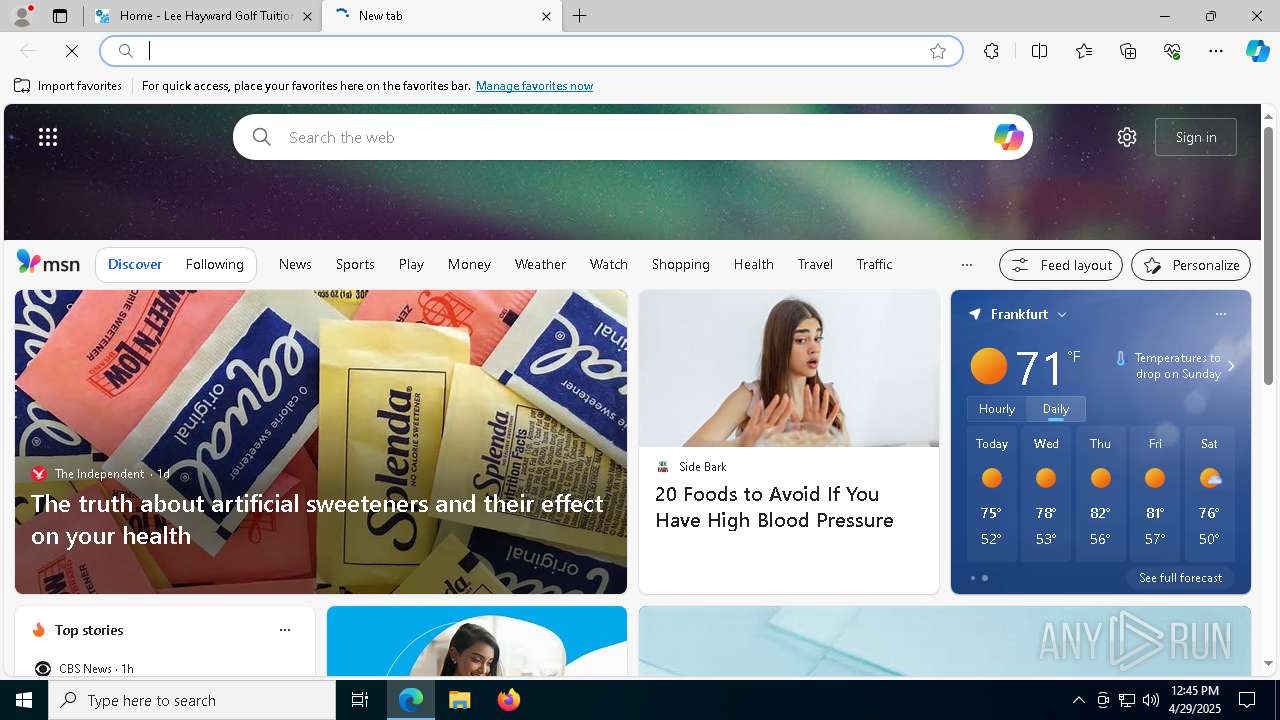The height and width of the screenshot is (720, 1280).
Task: Open the Shopping category
Action: pyautogui.click(x=680, y=264)
